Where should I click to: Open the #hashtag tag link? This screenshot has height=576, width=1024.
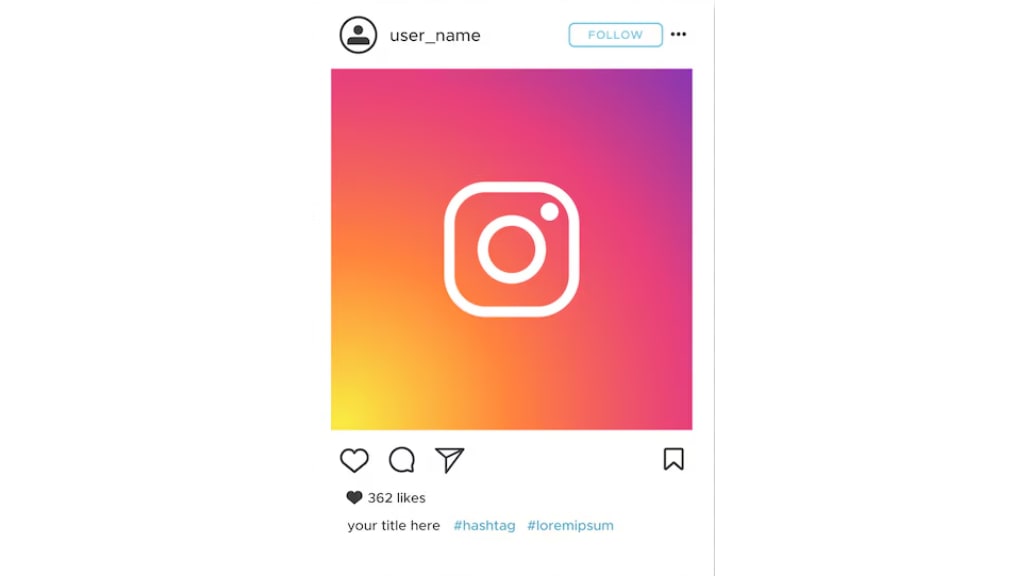[485, 525]
